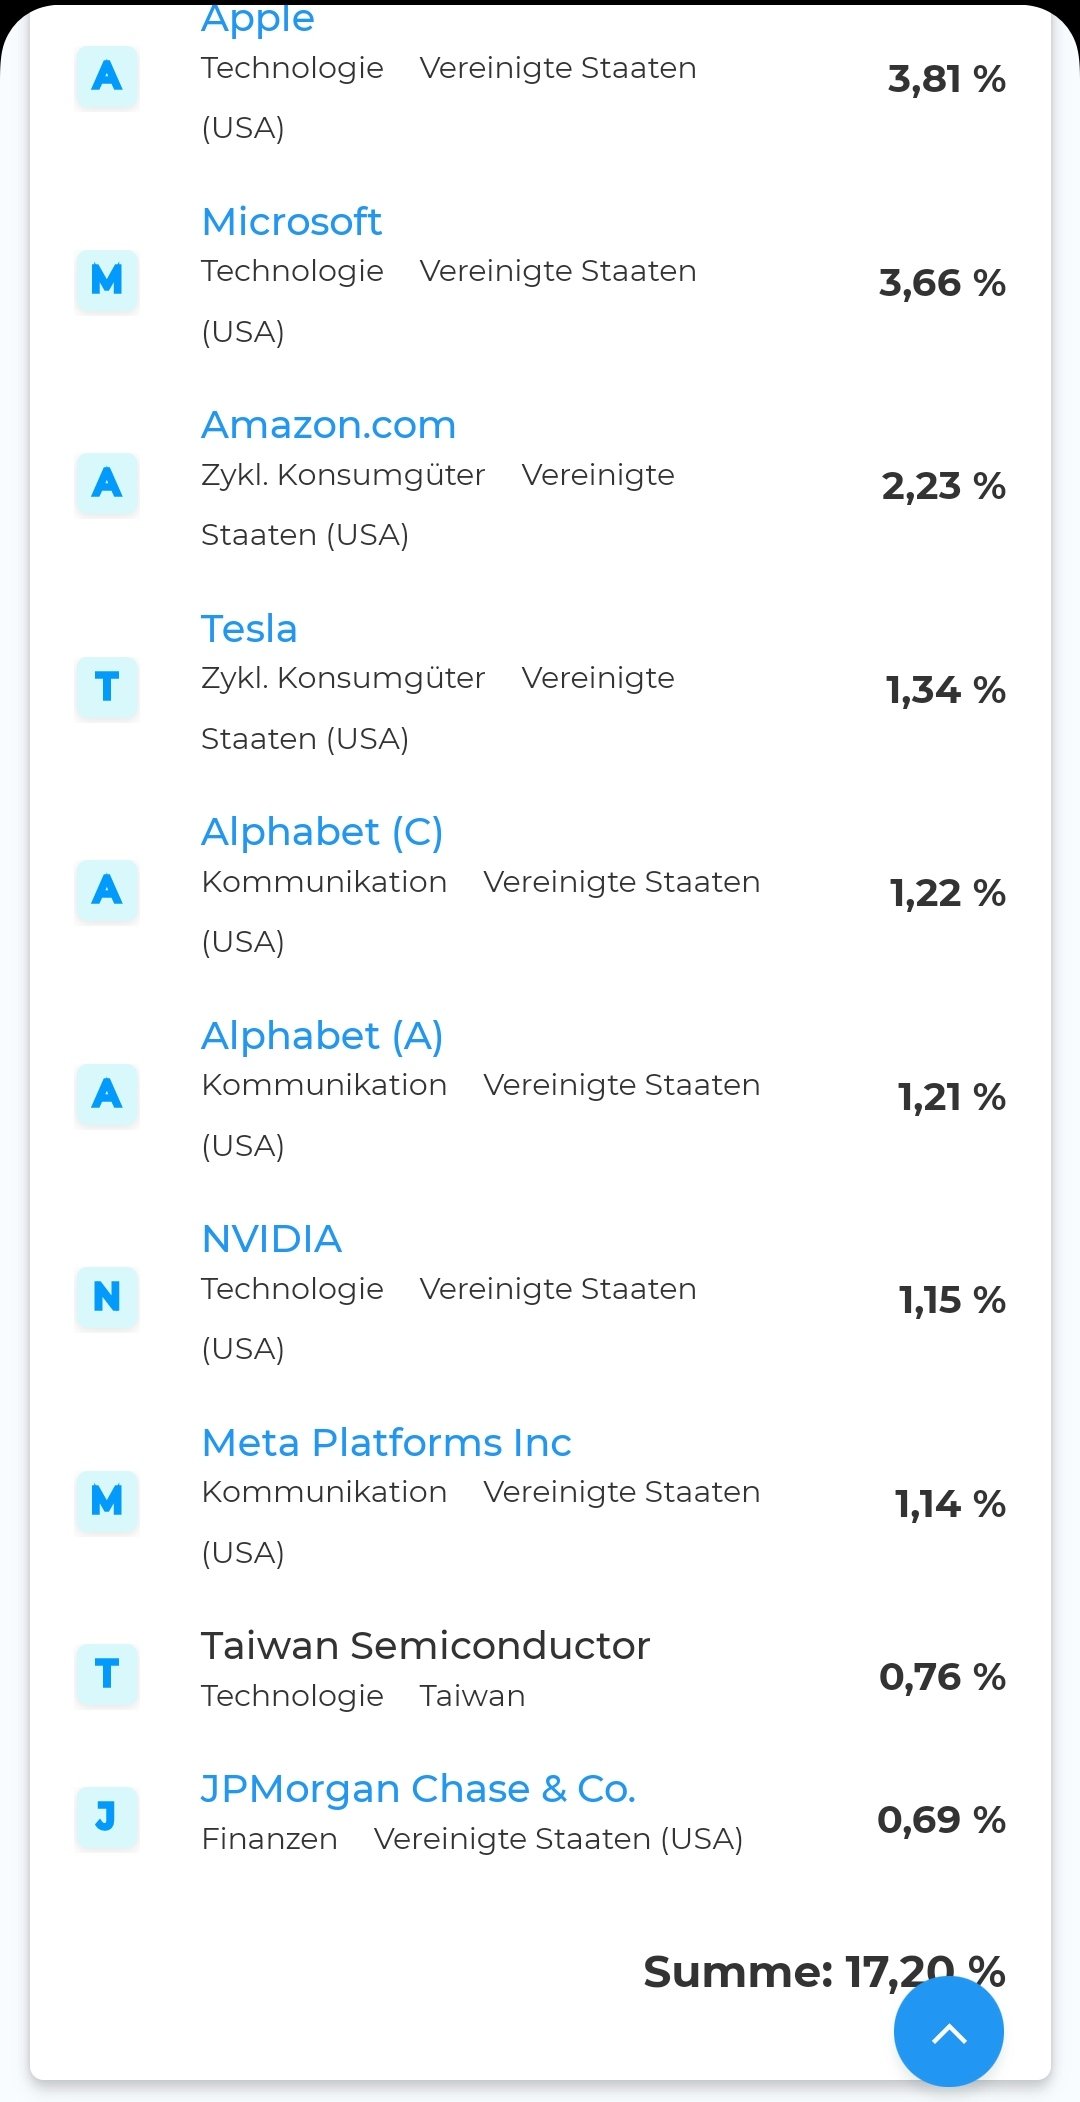
Task: Tap the Meta Platforms 'M' badge
Action: point(107,1500)
